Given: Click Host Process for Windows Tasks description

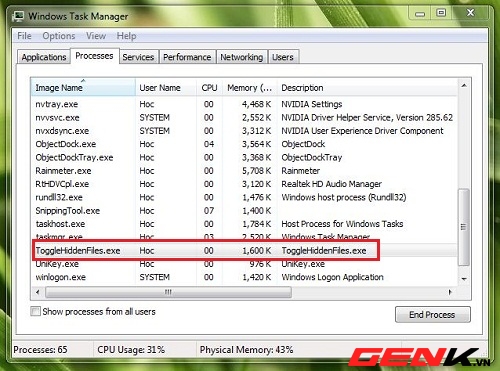Looking at the screenshot, I should [x=342, y=224].
